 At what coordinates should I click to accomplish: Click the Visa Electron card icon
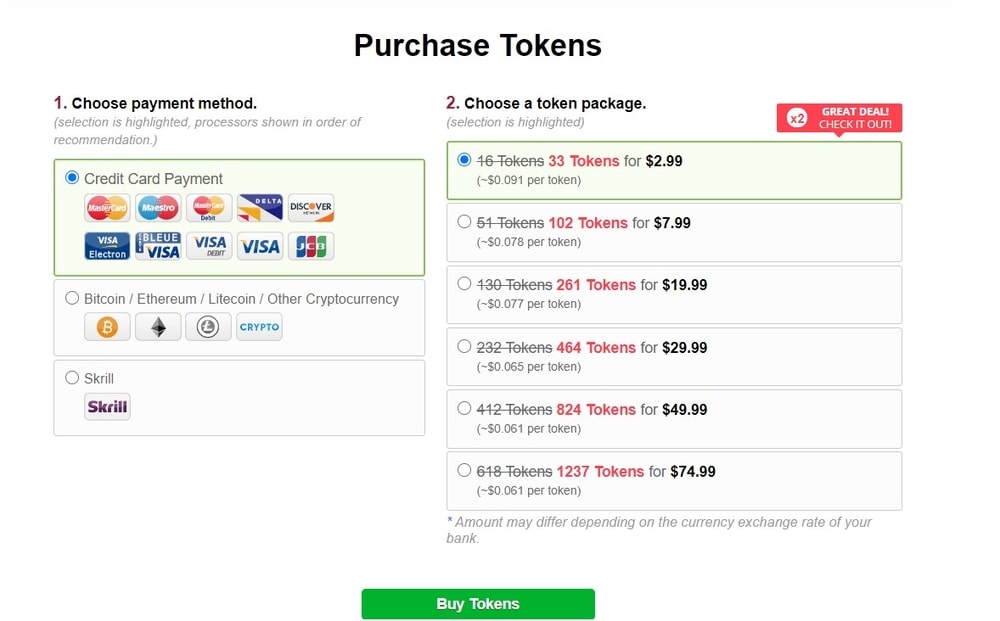pyautogui.click(x=107, y=246)
